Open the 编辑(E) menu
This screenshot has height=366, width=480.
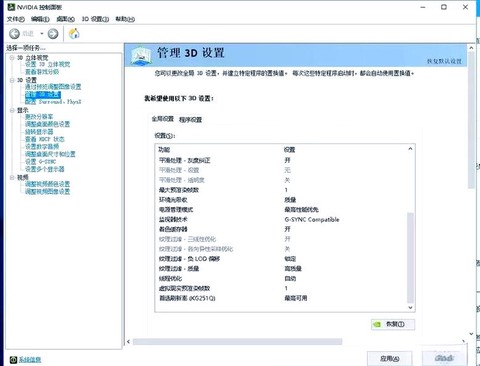[40, 19]
